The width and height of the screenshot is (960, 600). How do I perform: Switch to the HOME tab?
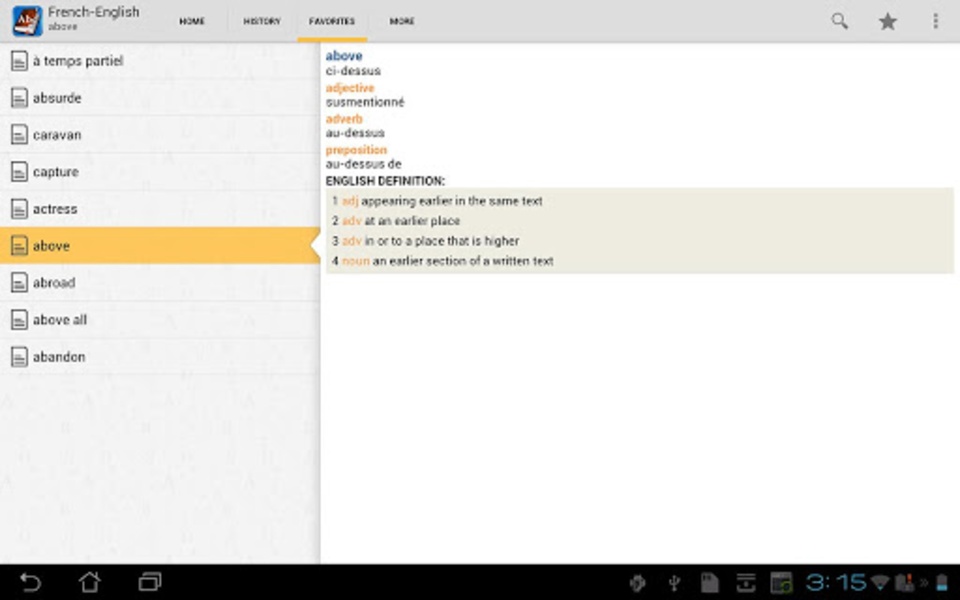click(x=192, y=21)
